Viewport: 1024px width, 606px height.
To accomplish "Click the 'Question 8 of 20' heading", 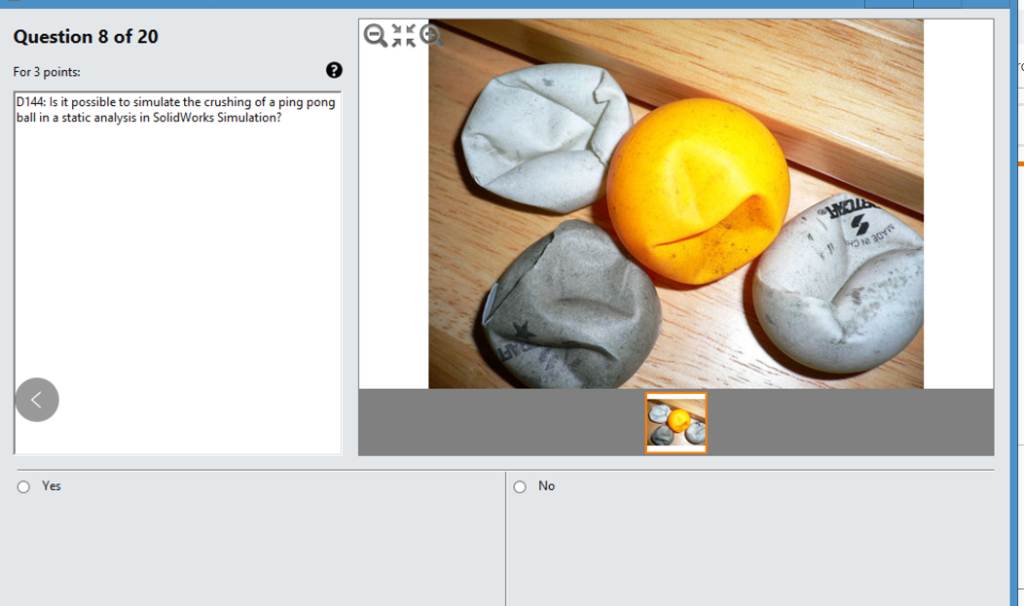I will click(86, 36).
